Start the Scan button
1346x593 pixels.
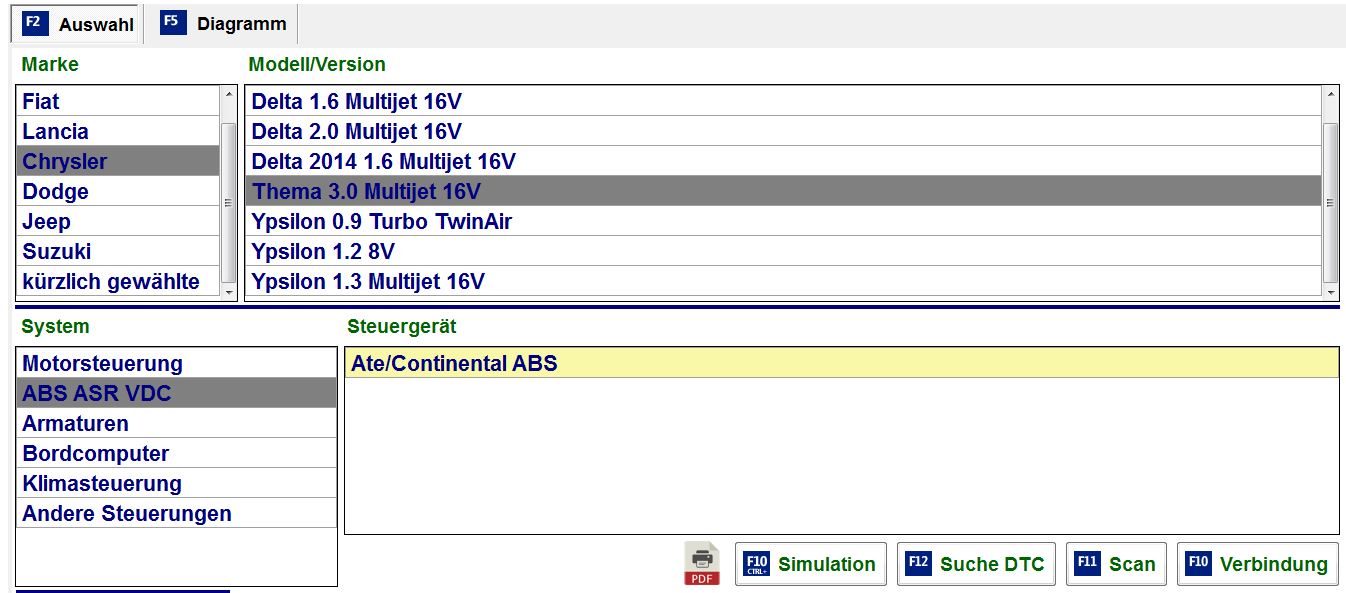[1116, 564]
